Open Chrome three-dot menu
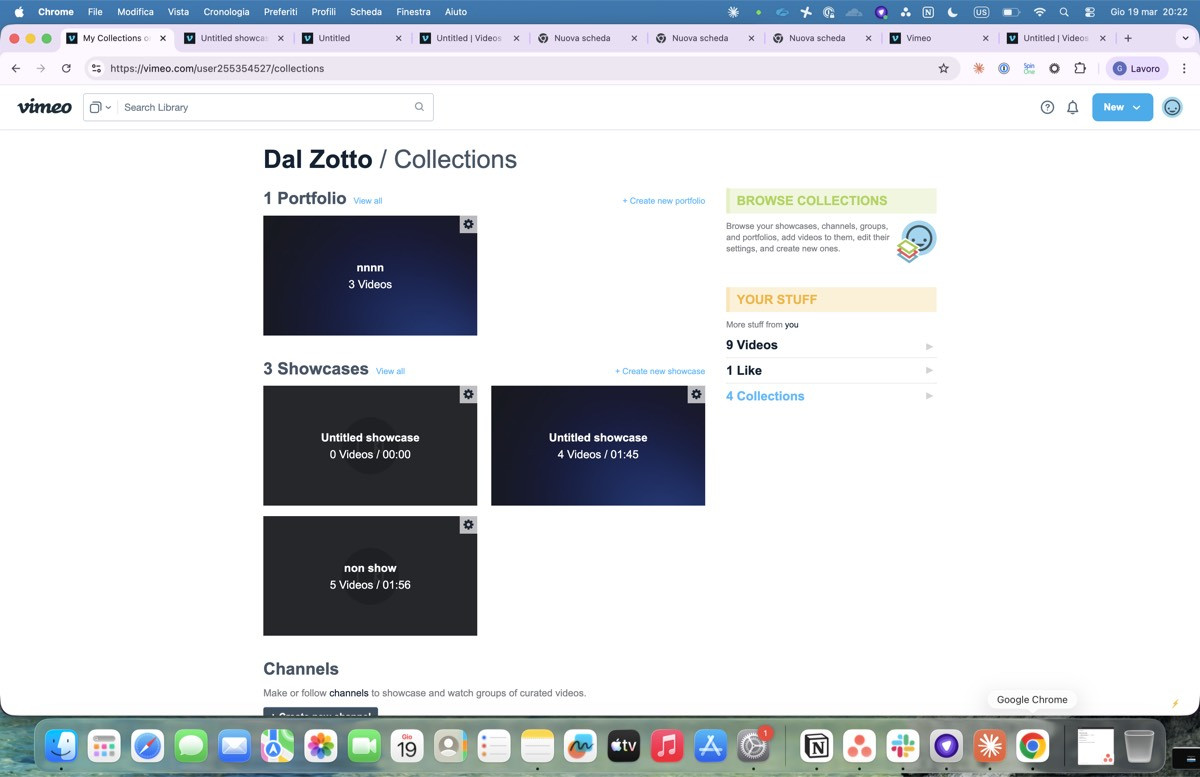This screenshot has width=1200, height=777. click(x=1184, y=68)
